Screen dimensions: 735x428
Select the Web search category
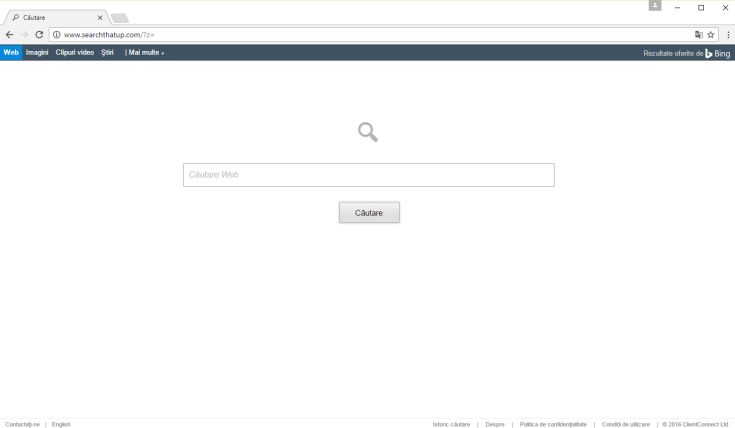coord(11,53)
